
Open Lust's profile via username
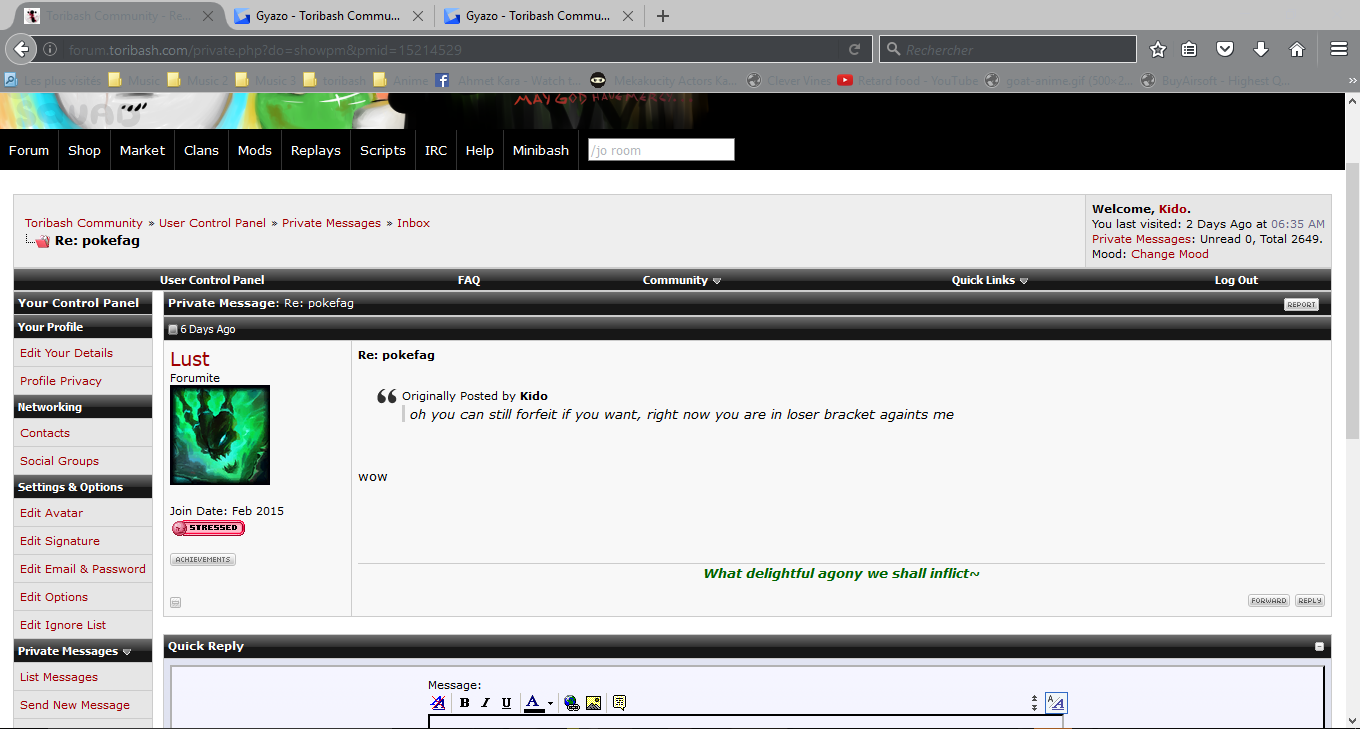click(x=190, y=359)
